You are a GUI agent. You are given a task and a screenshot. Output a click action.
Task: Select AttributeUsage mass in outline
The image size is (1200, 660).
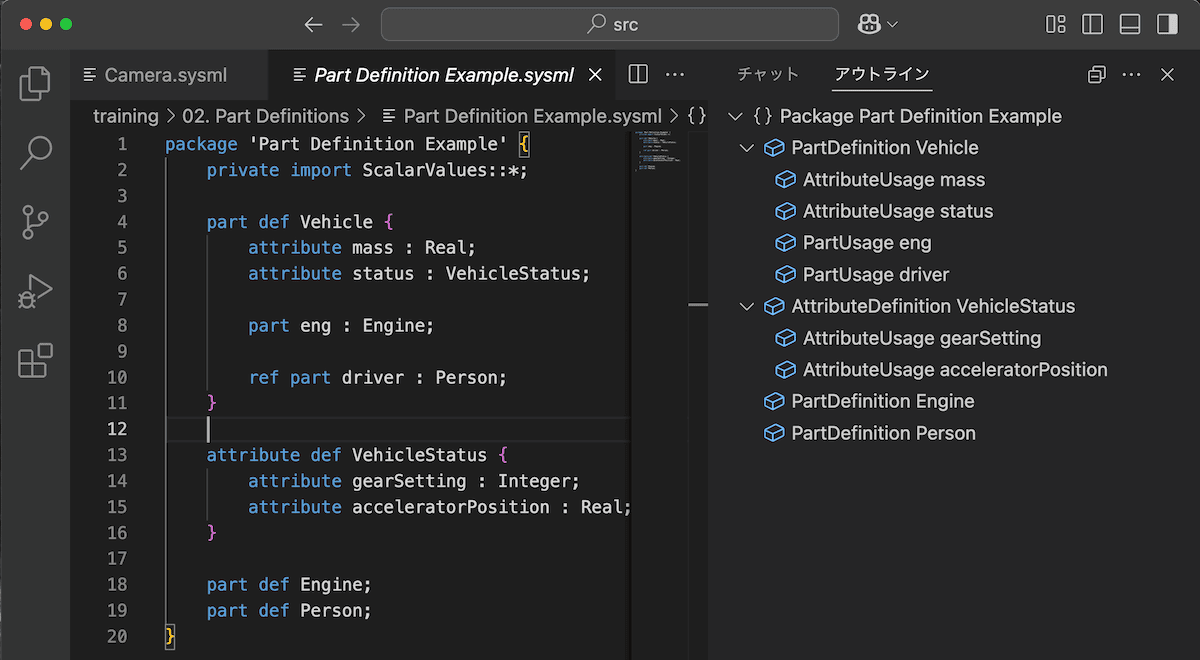click(x=894, y=180)
